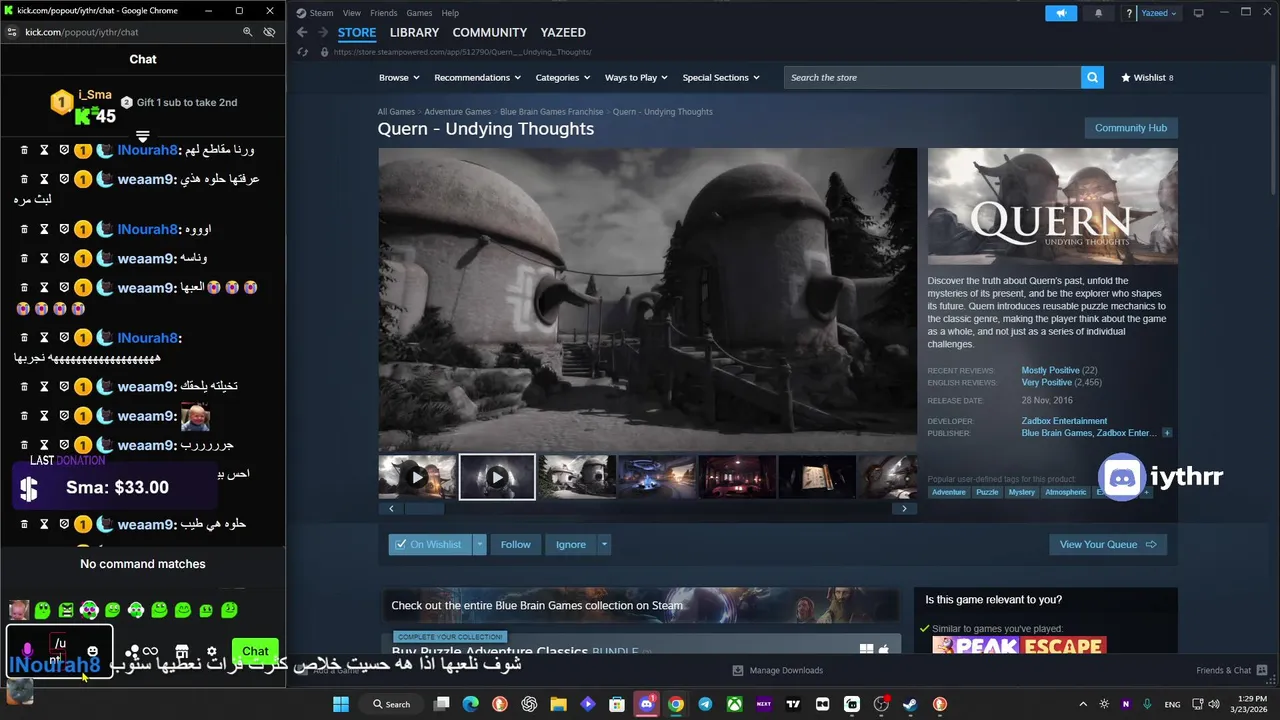Click the Search the store field
Viewport: 1280px width, 720px height.
click(932, 77)
